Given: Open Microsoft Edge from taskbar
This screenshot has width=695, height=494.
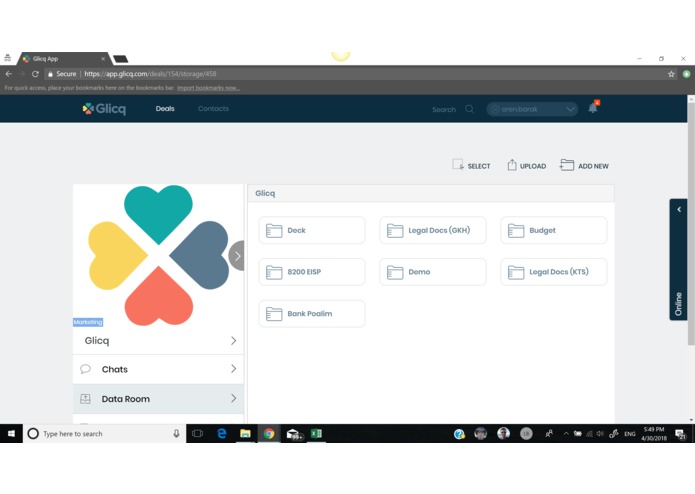Looking at the screenshot, I should [222, 433].
